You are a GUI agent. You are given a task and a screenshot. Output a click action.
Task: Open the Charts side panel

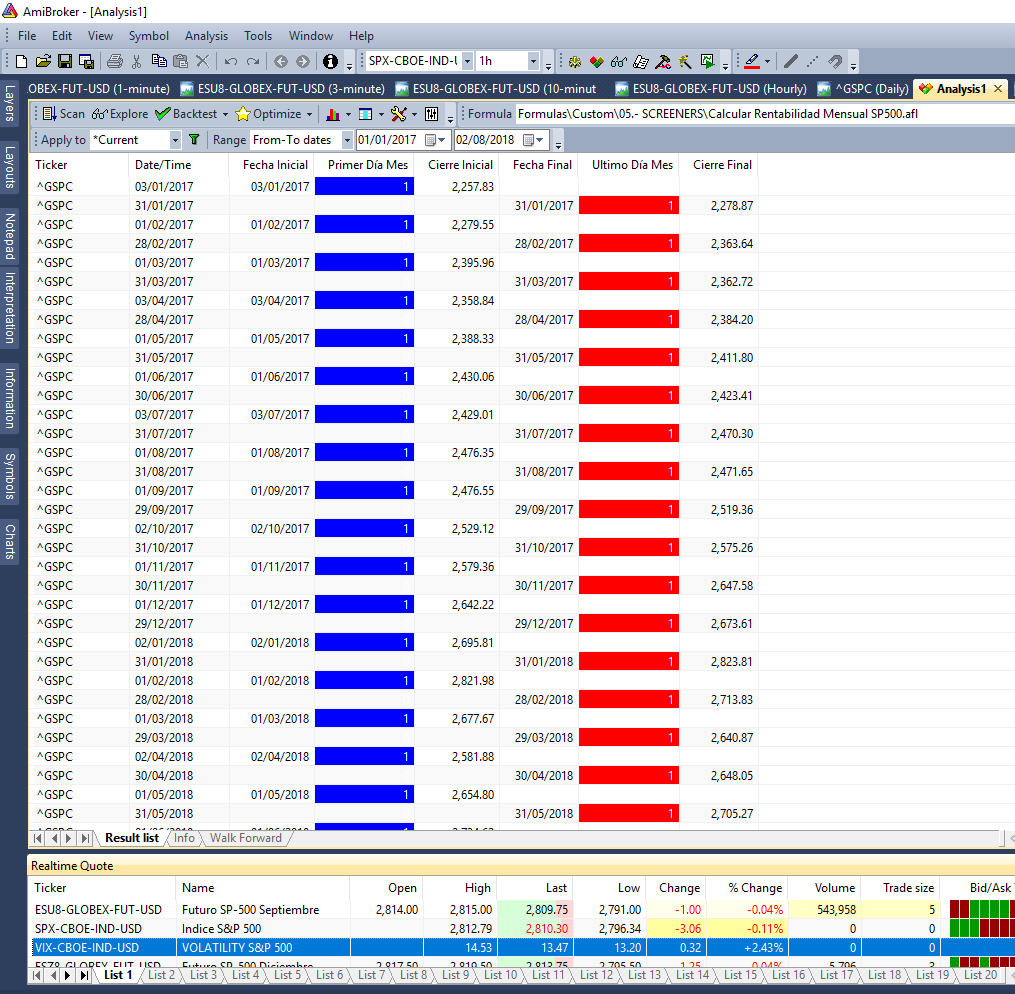pyautogui.click(x=10, y=541)
